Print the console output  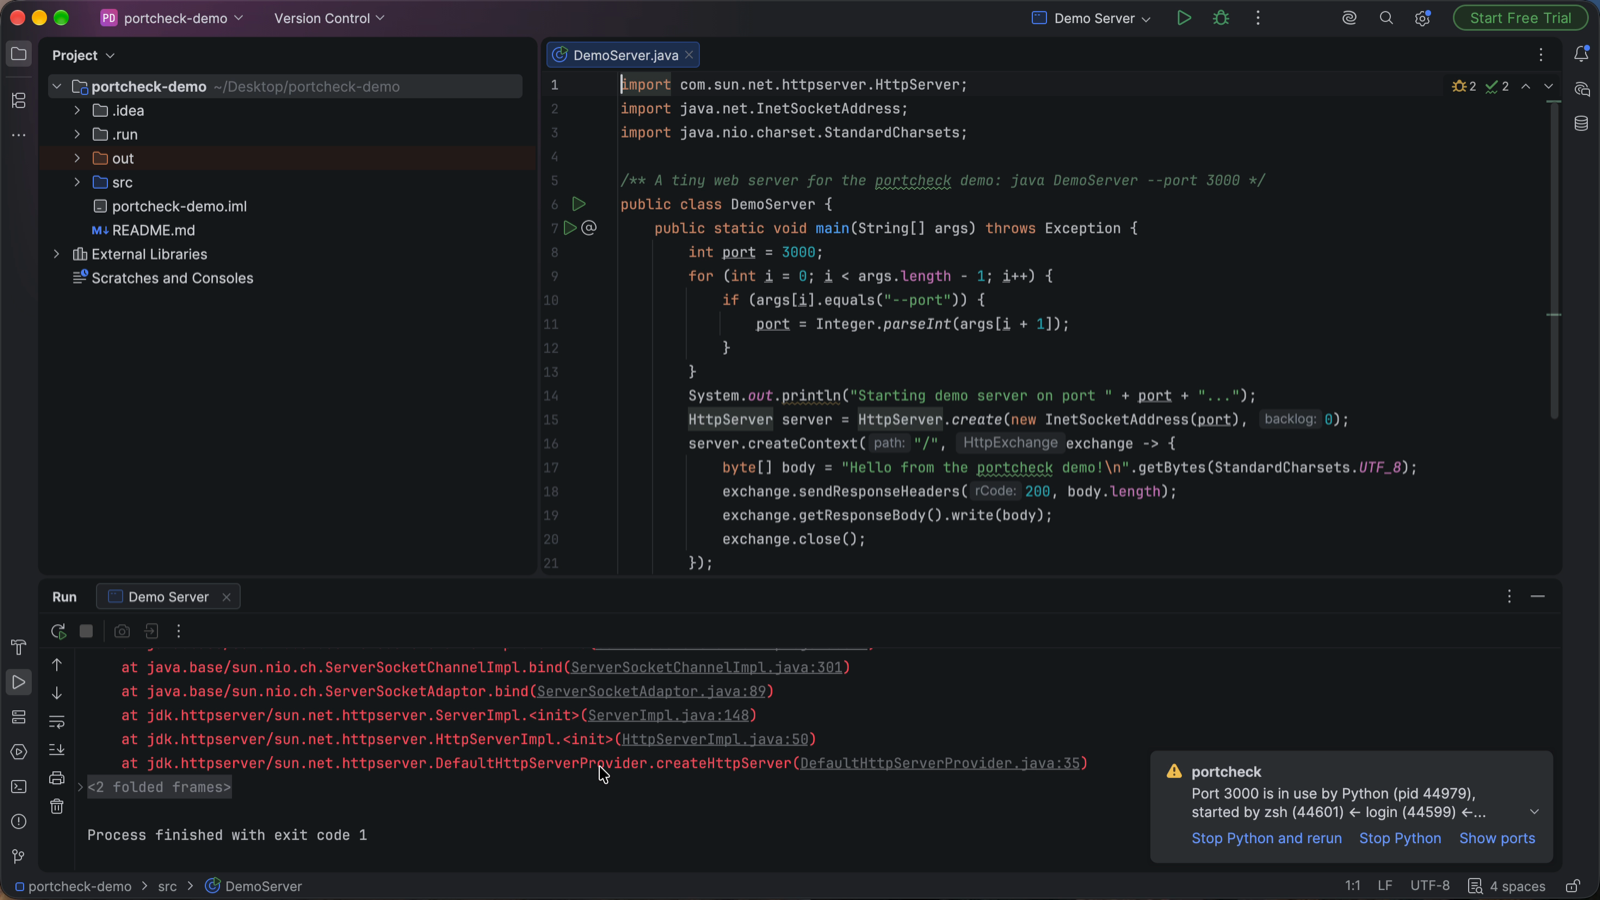pyautogui.click(x=57, y=778)
